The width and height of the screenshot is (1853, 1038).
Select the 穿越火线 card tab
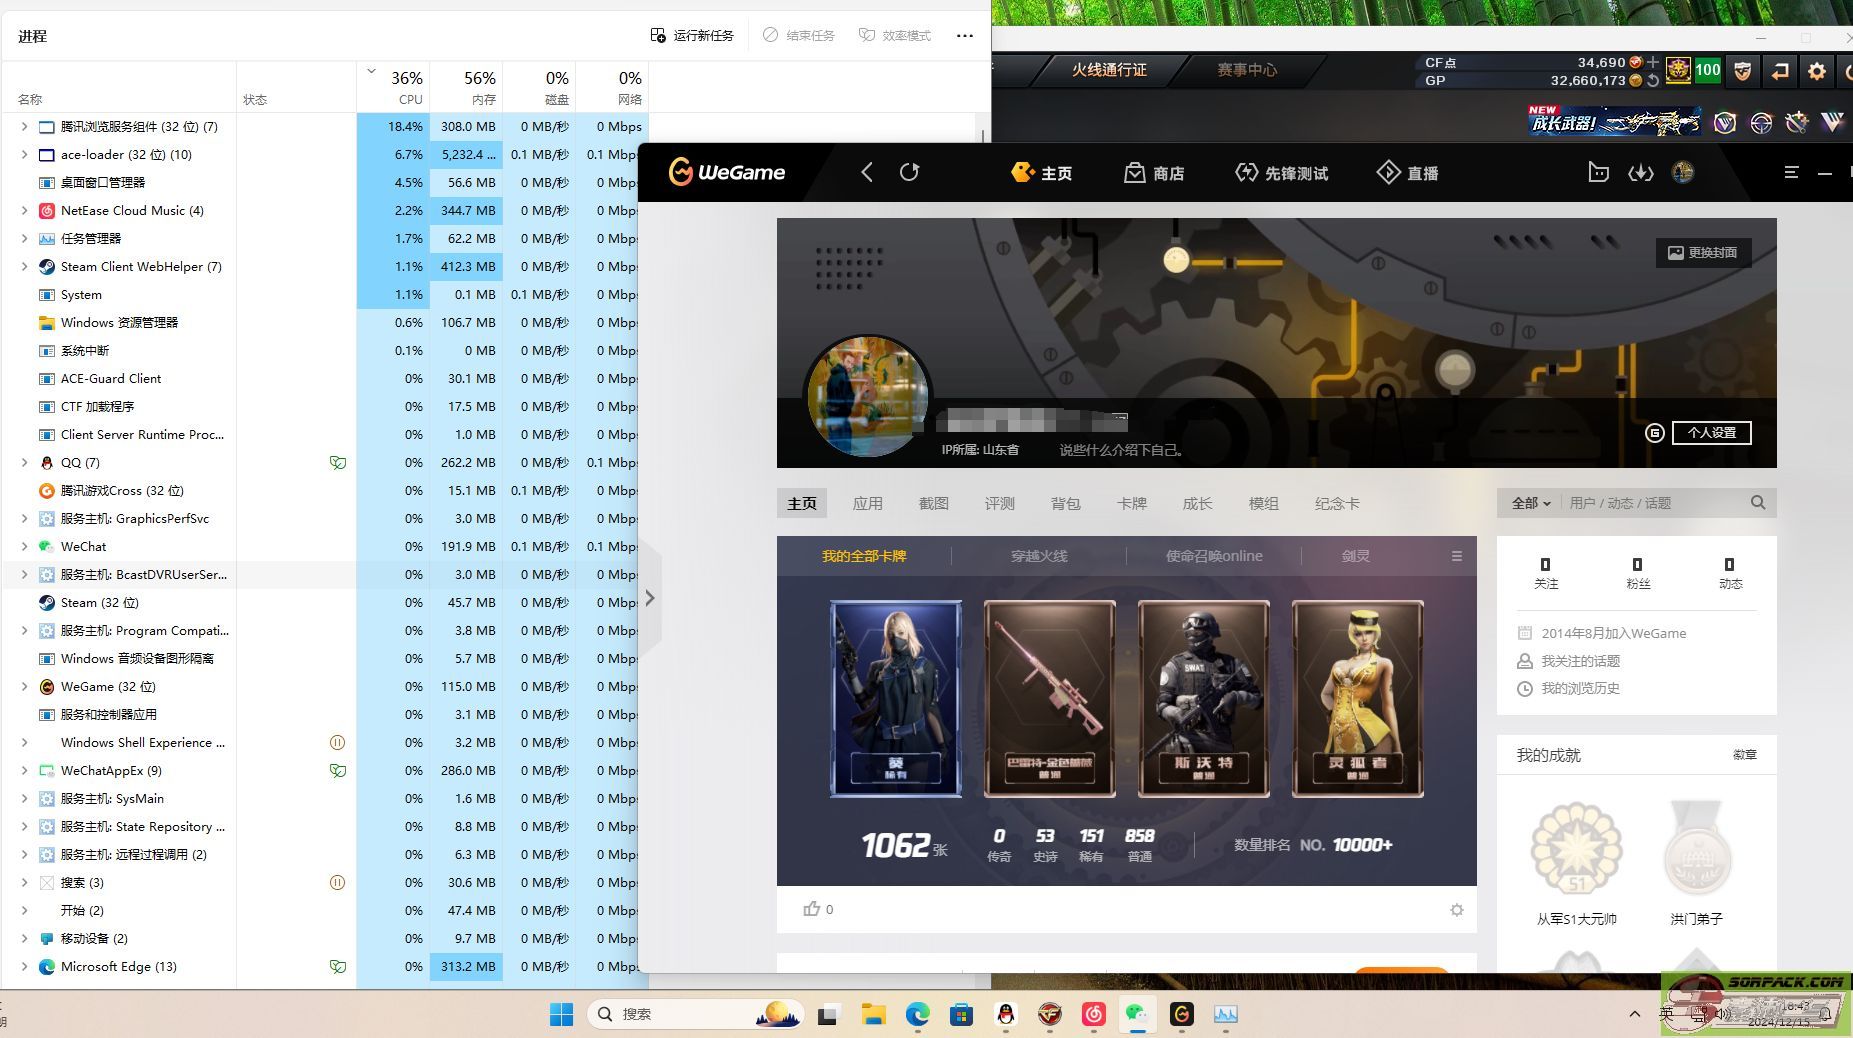[x=1038, y=556]
